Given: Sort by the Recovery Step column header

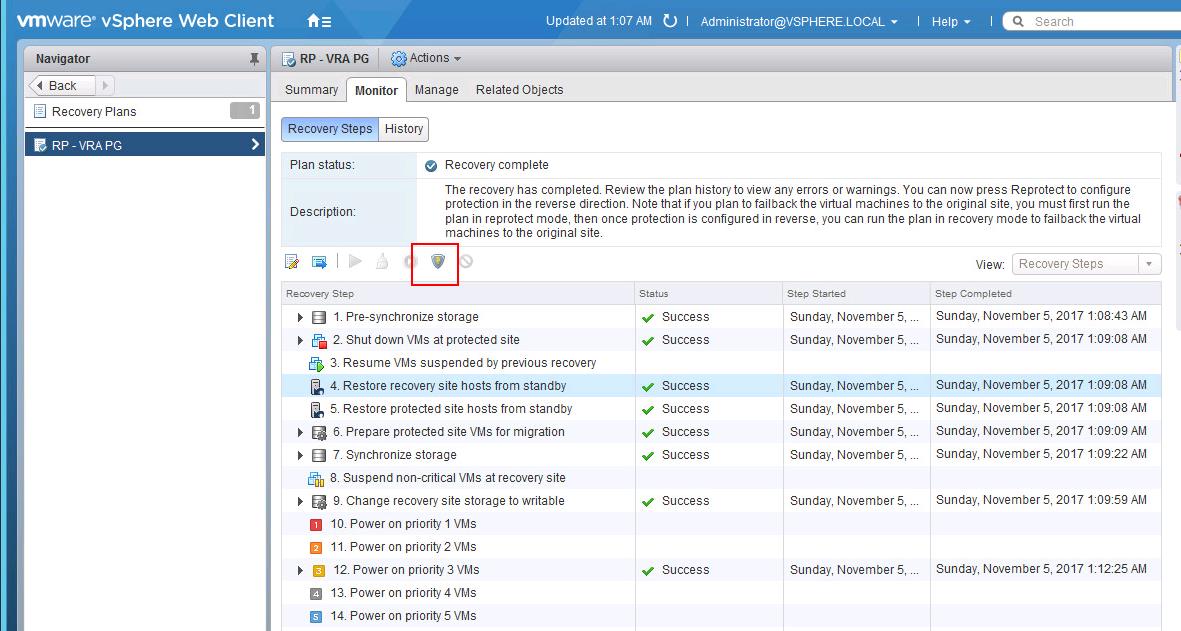Looking at the screenshot, I should tap(458, 294).
